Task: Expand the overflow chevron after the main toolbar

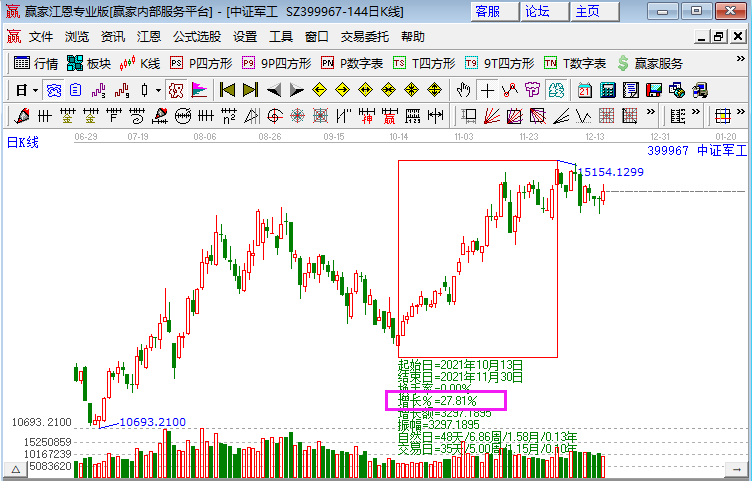Action: pyautogui.click(x=740, y=59)
